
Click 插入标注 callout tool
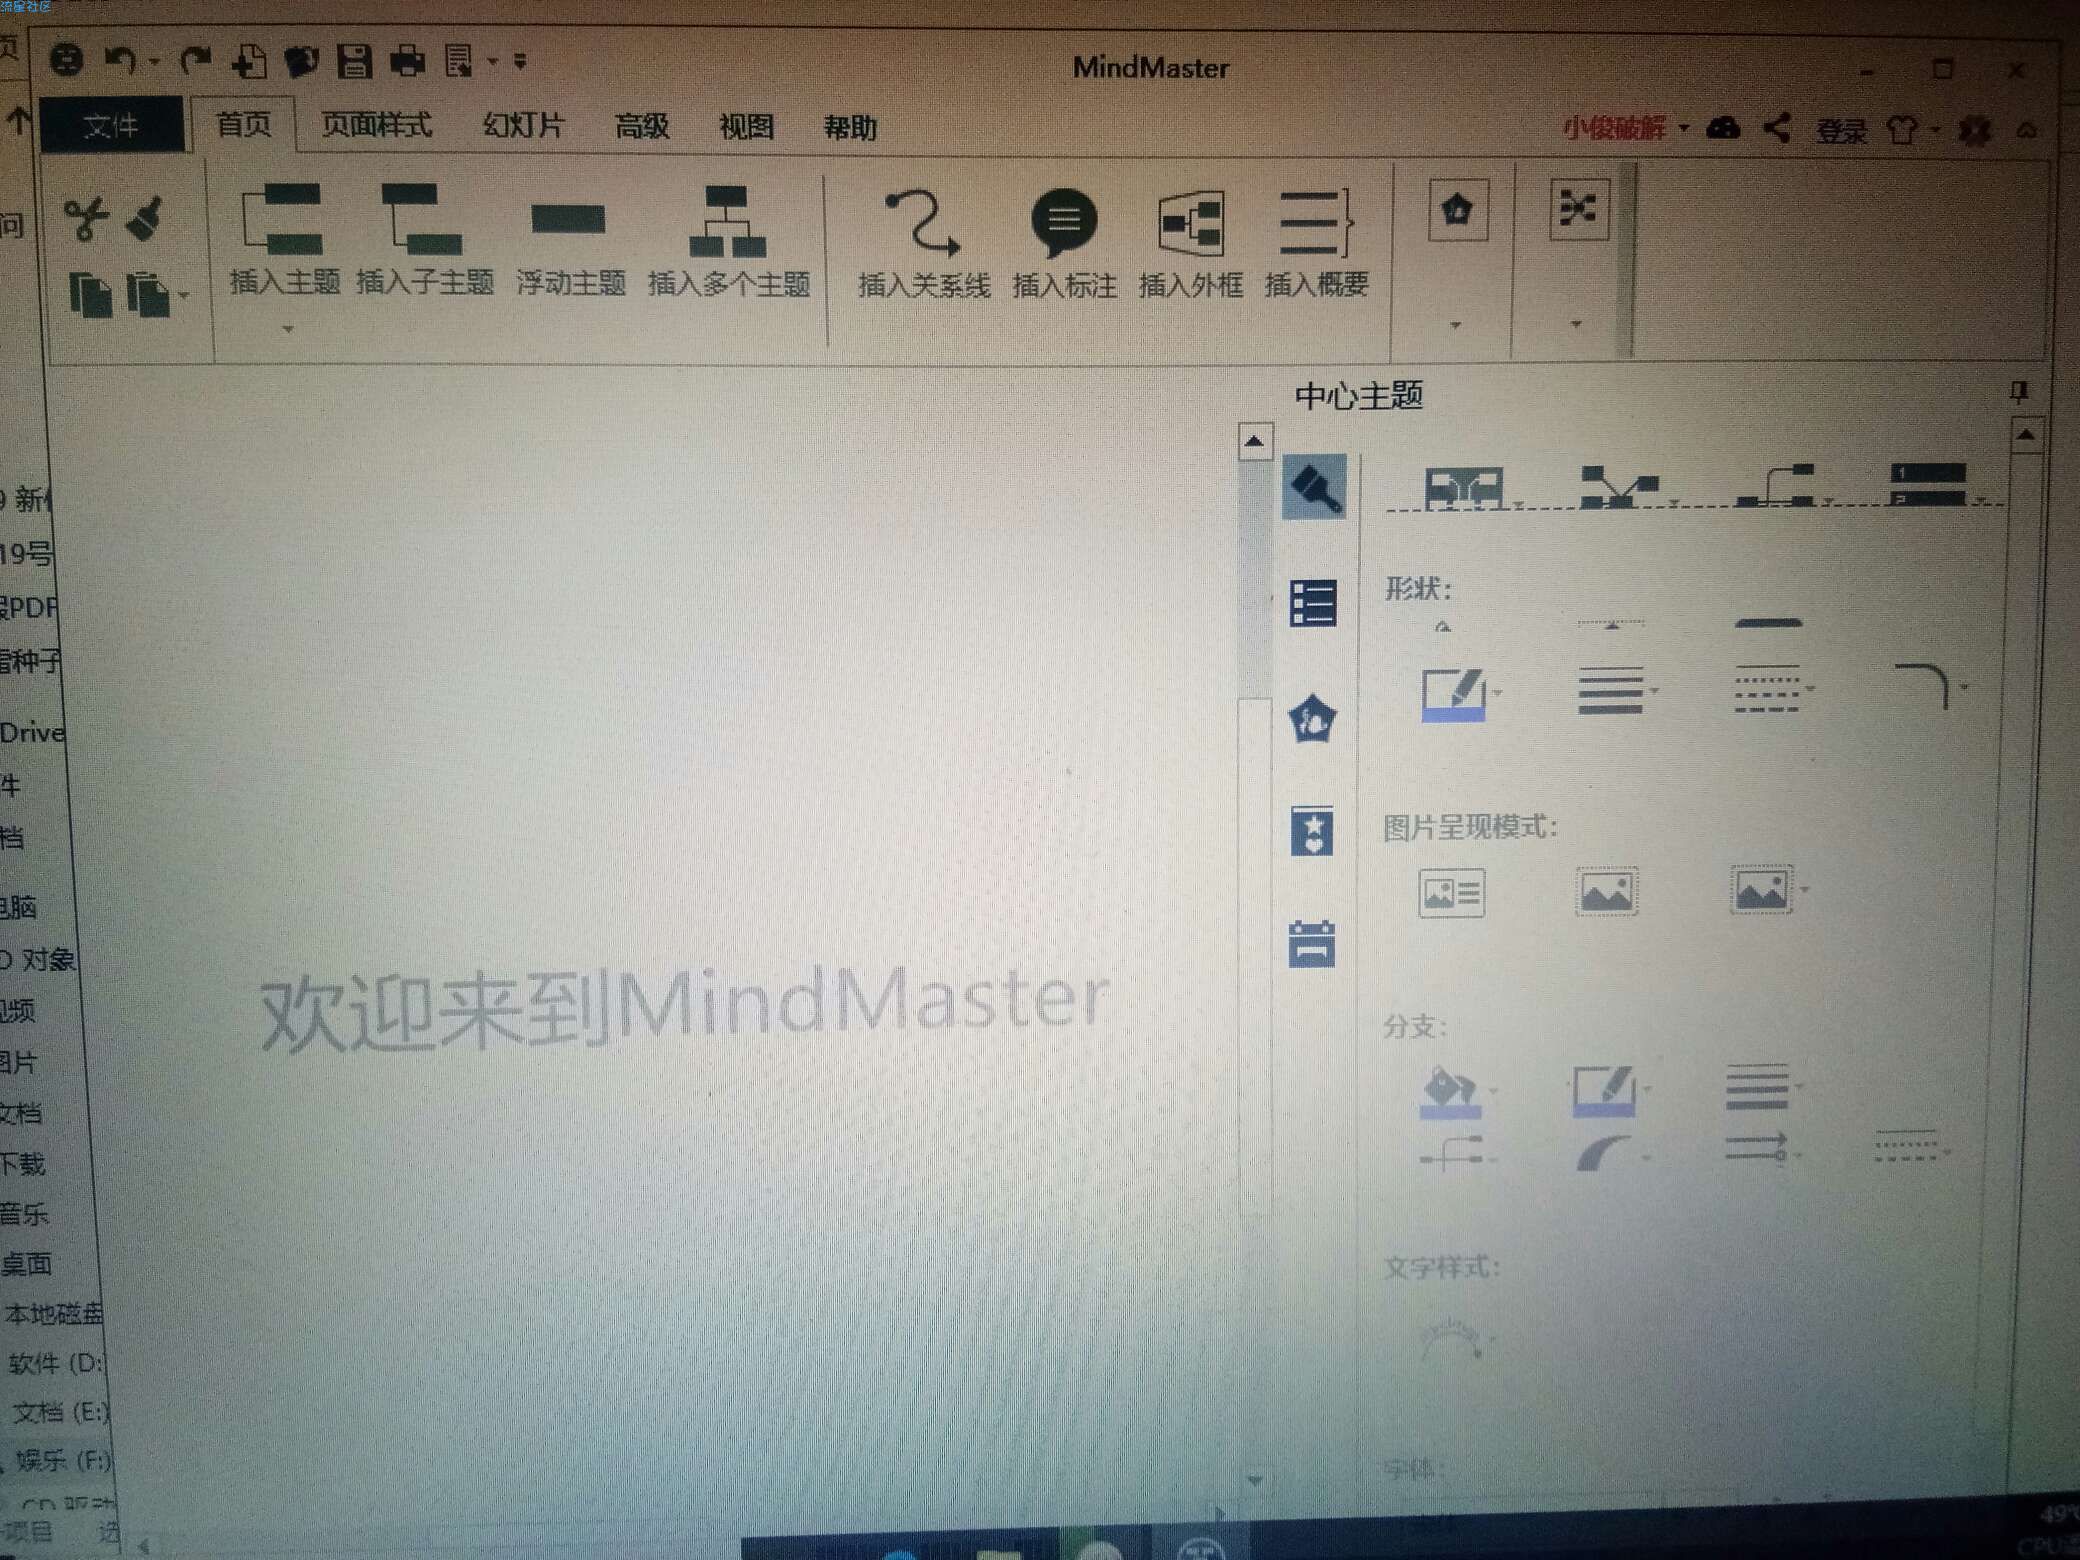pyautogui.click(x=1064, y=243)
